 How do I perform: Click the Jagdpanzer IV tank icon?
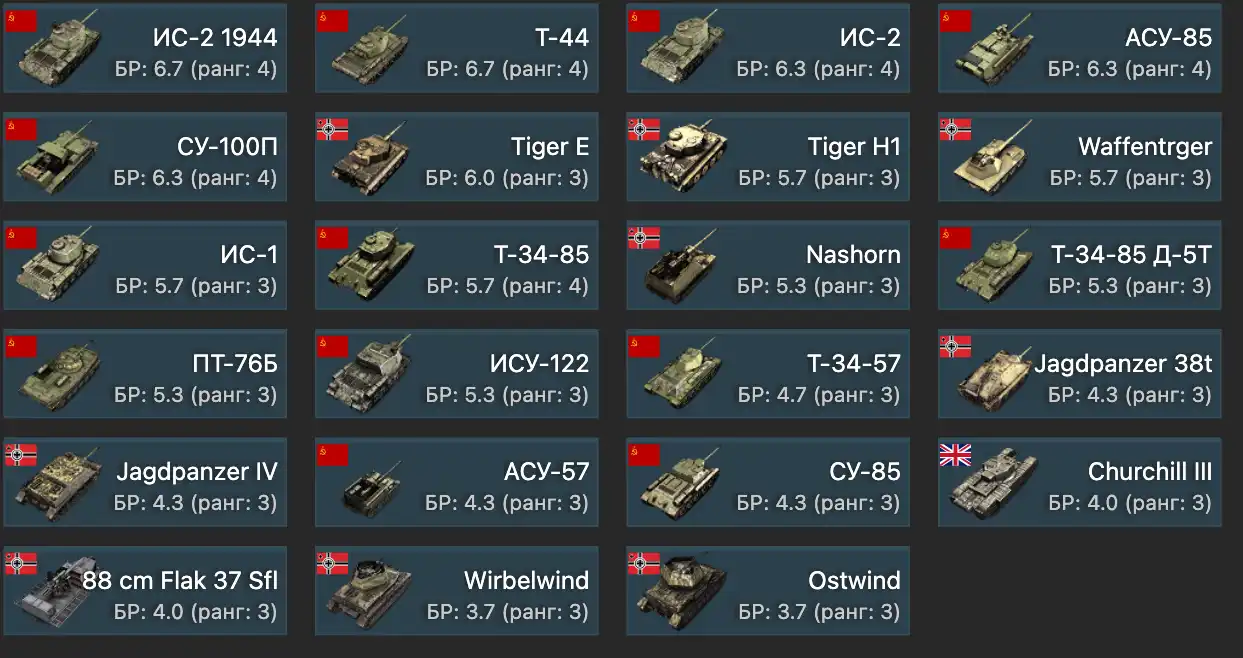(x=60, y=484)
